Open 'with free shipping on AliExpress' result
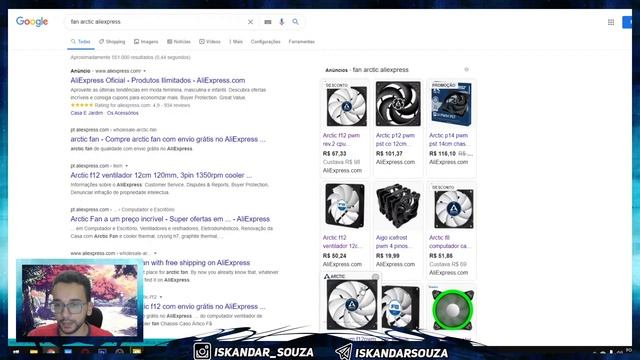Image resolution: width=640 pixels, height=360 pixels. coord(197,262)
